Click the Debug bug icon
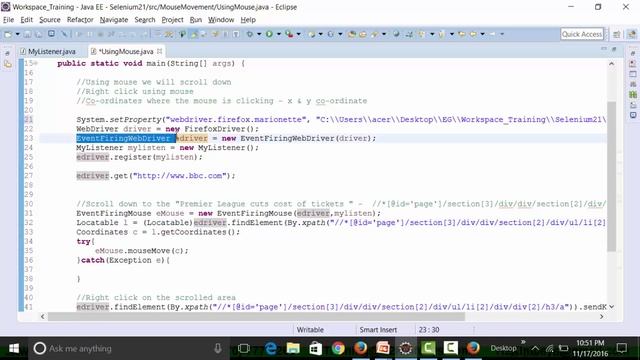This screenshot has height=360, width=640. tap(249, 34)
